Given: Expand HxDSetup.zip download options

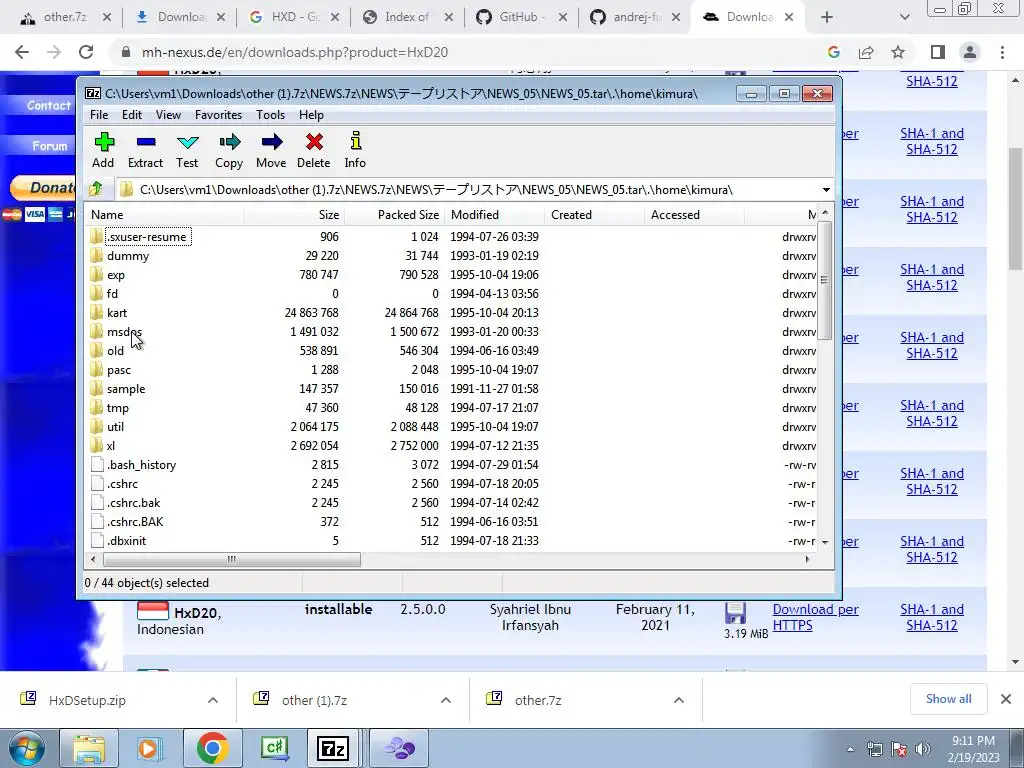Looking at the screenshot, I should 213,700.
